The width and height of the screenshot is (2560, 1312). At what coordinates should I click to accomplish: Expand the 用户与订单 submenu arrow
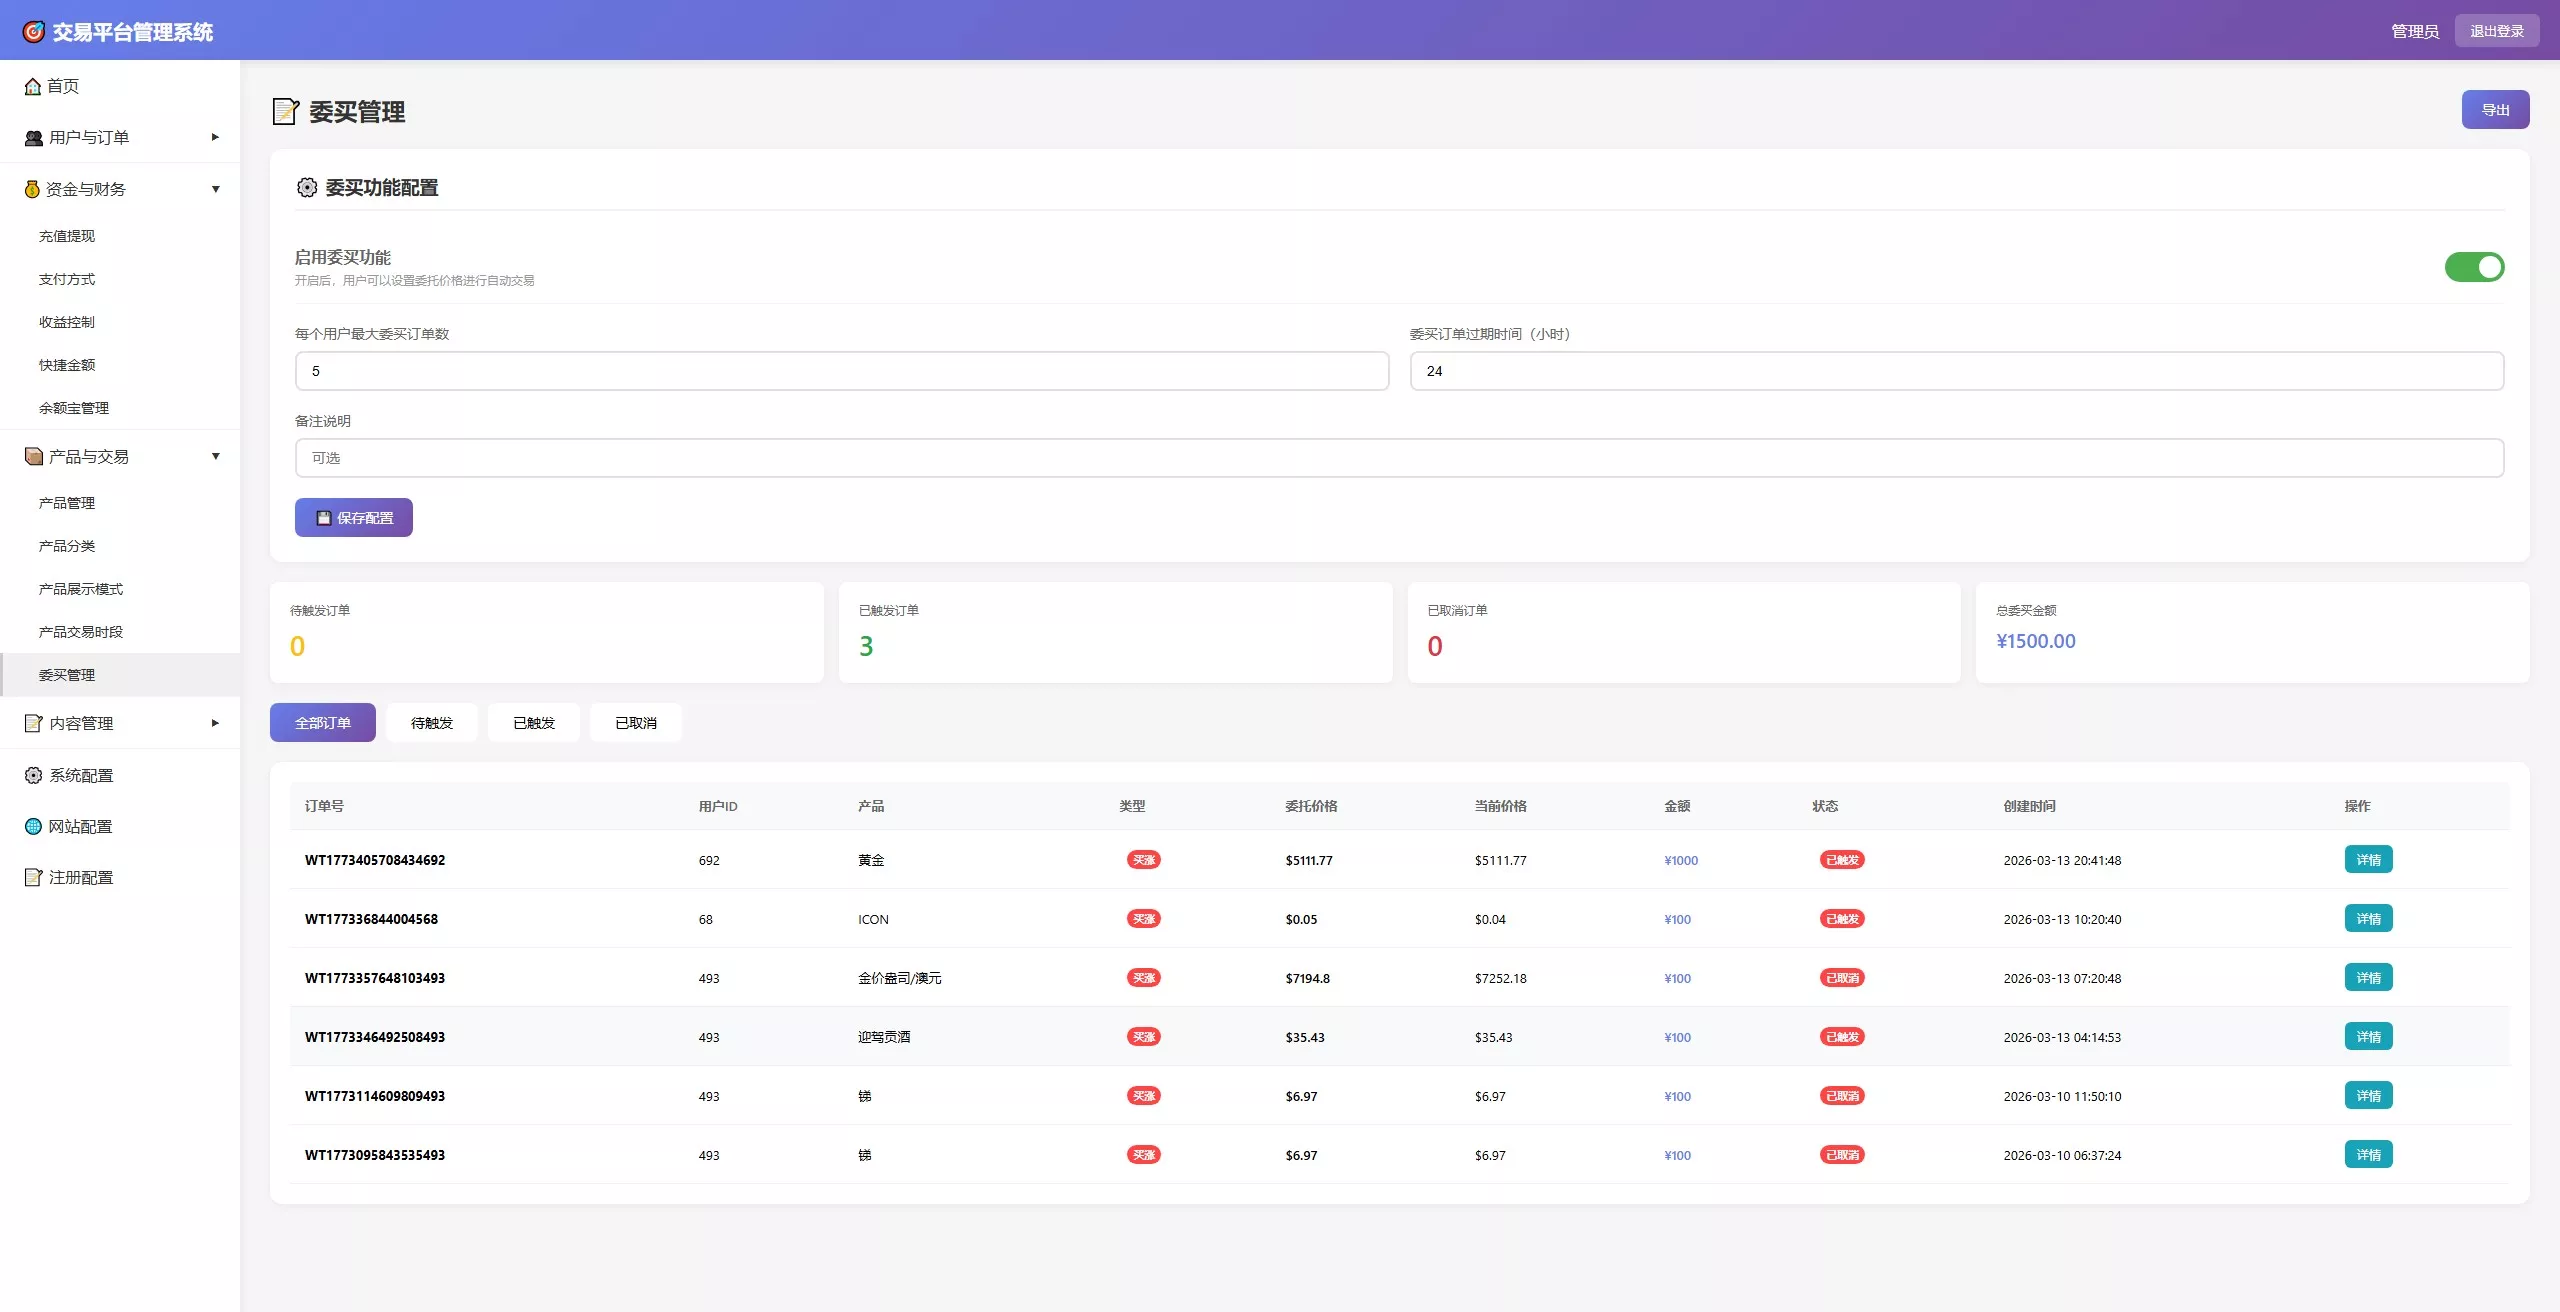click(215, 138)
